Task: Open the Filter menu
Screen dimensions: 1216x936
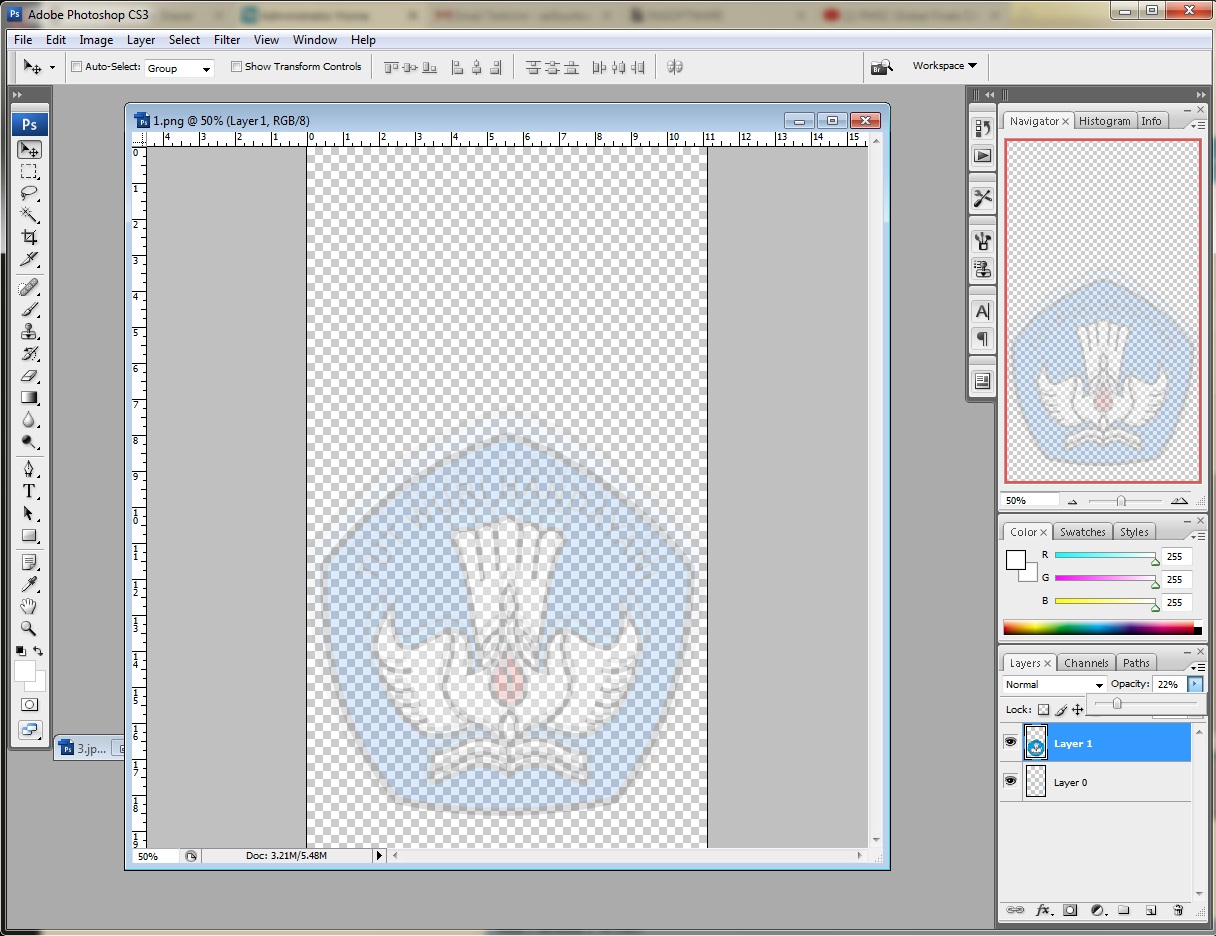Action: 227,40
